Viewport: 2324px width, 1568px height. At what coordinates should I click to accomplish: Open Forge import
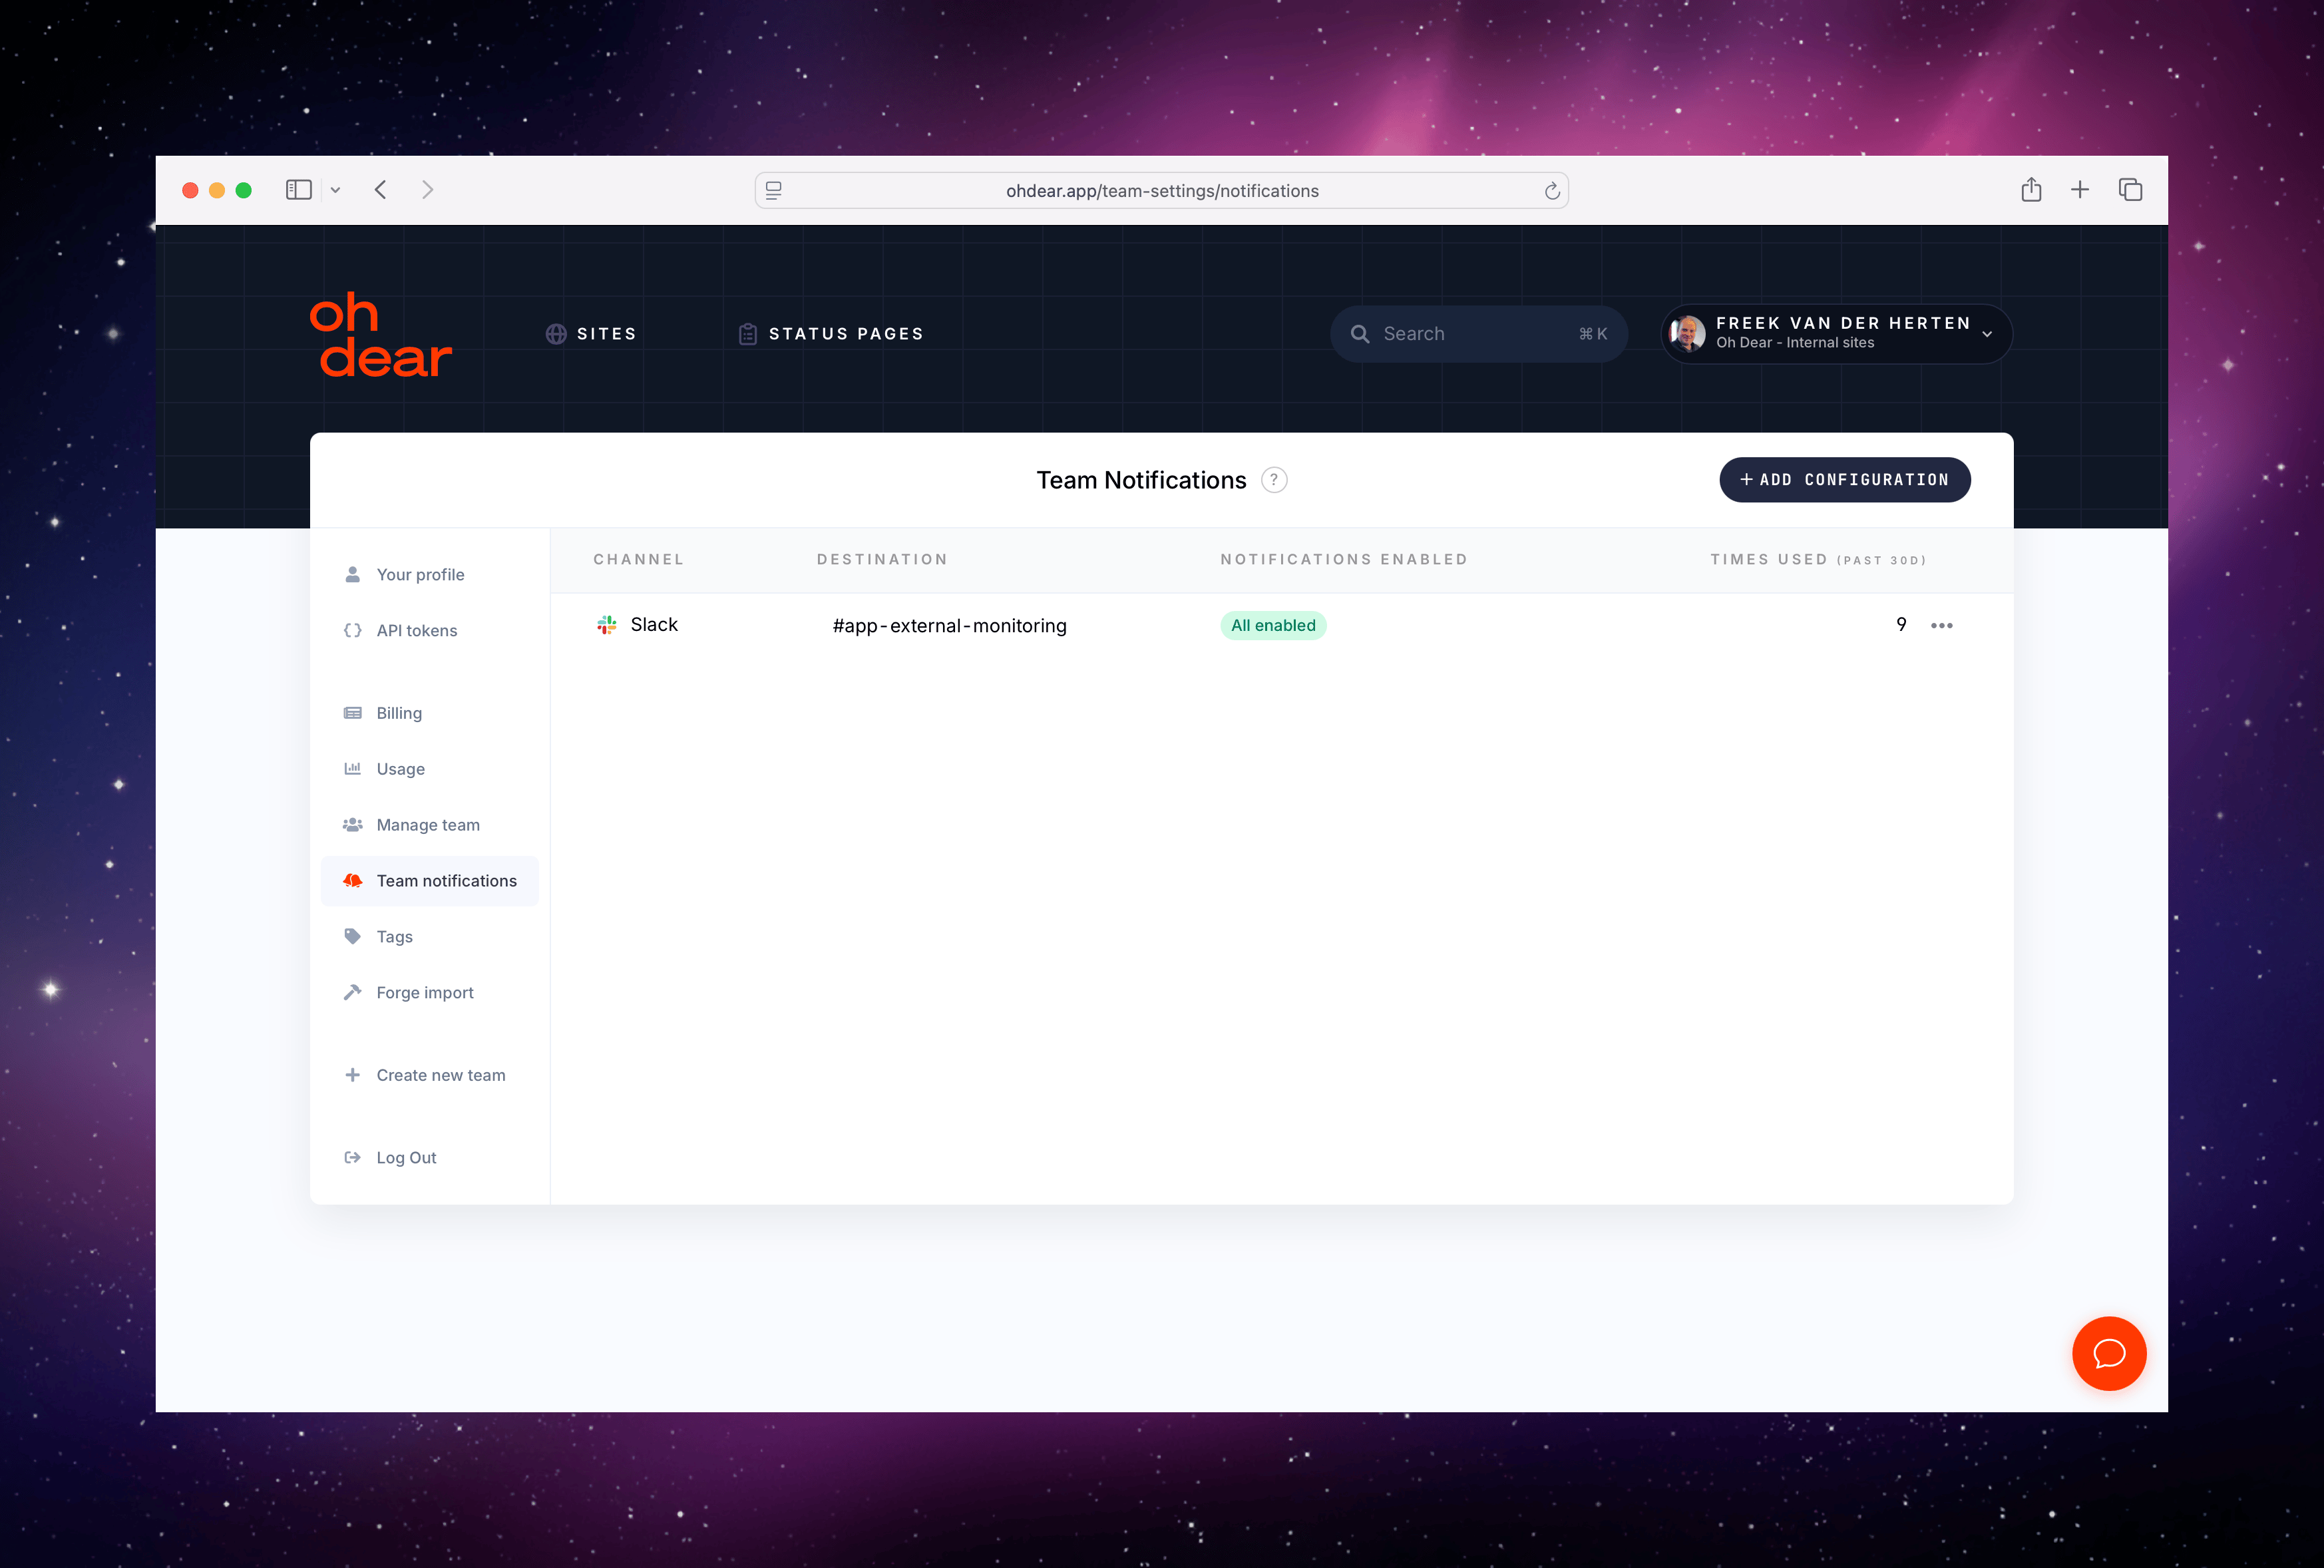(x=430, y=993)
